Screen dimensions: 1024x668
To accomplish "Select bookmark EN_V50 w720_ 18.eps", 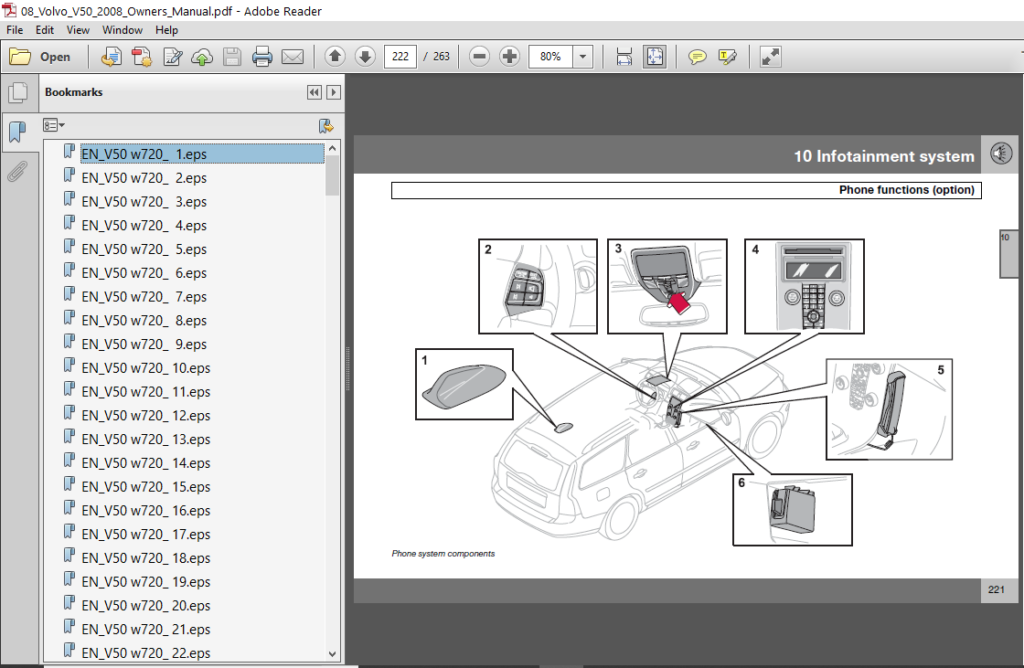I will coord(146,558).
